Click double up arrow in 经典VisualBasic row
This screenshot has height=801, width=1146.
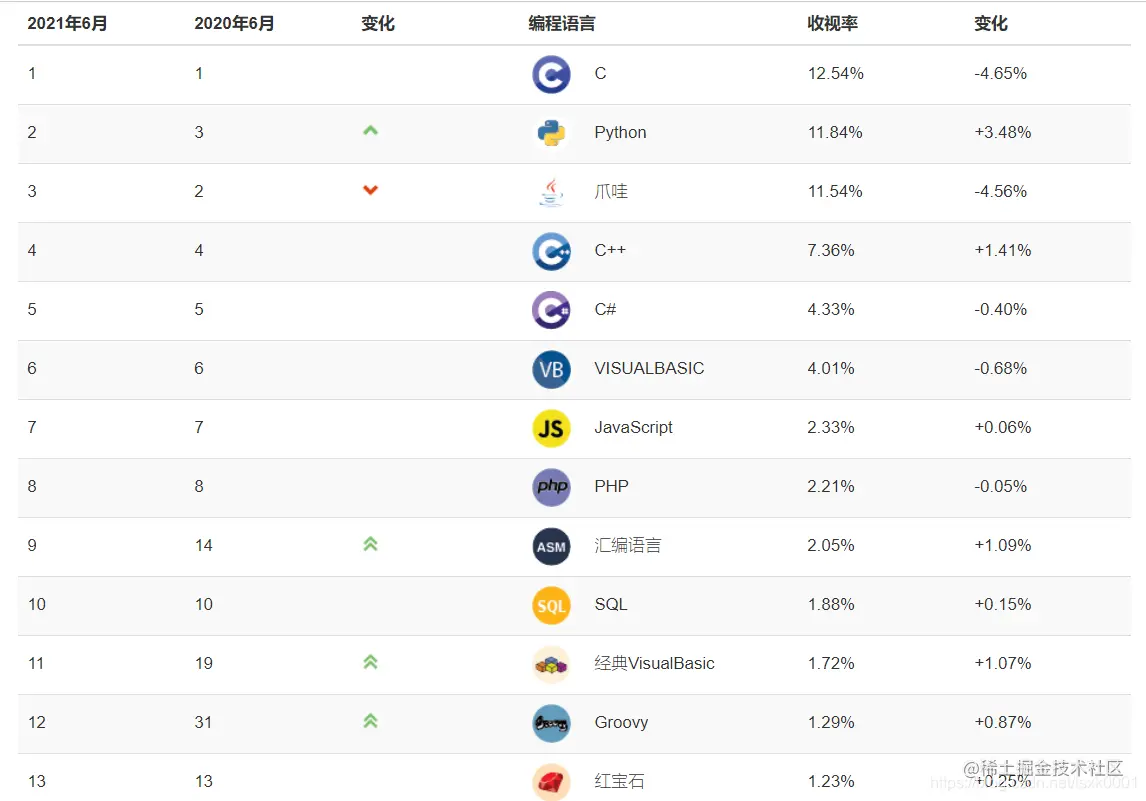point(371,662)
